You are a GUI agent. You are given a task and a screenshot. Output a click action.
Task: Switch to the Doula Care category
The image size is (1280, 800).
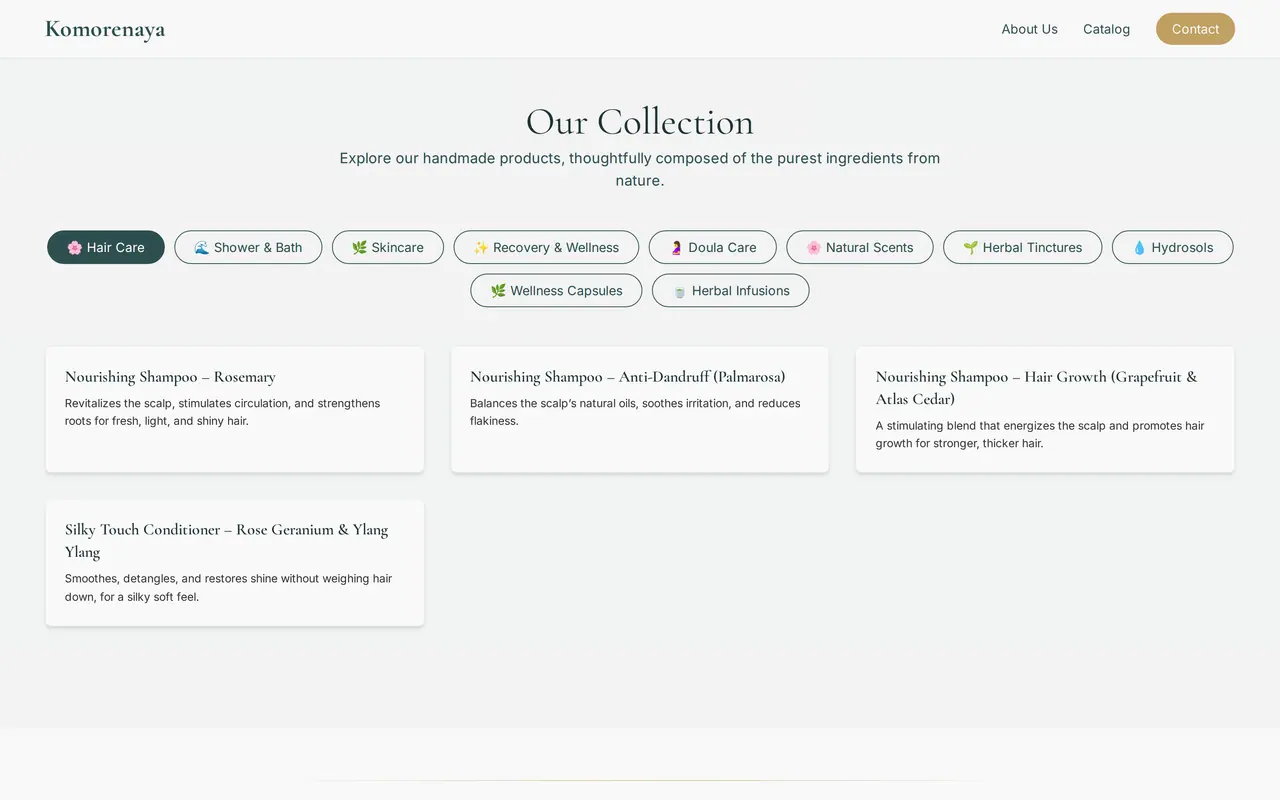pyautogui.click(x=712, y=247)
